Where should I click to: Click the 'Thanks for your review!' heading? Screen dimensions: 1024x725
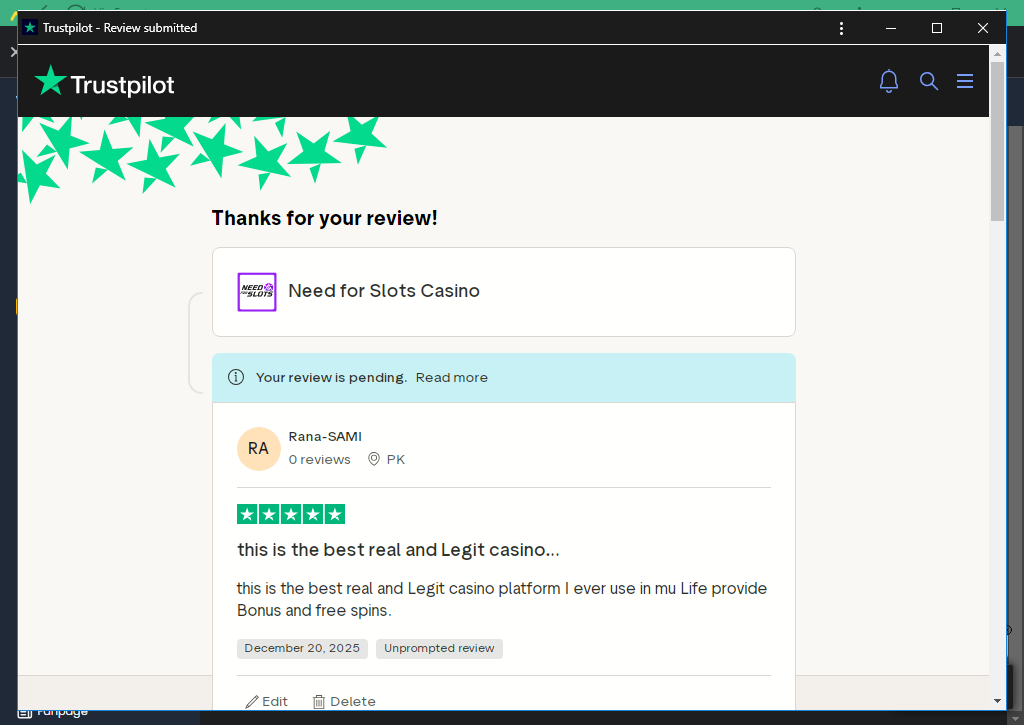tap(325, 218)
